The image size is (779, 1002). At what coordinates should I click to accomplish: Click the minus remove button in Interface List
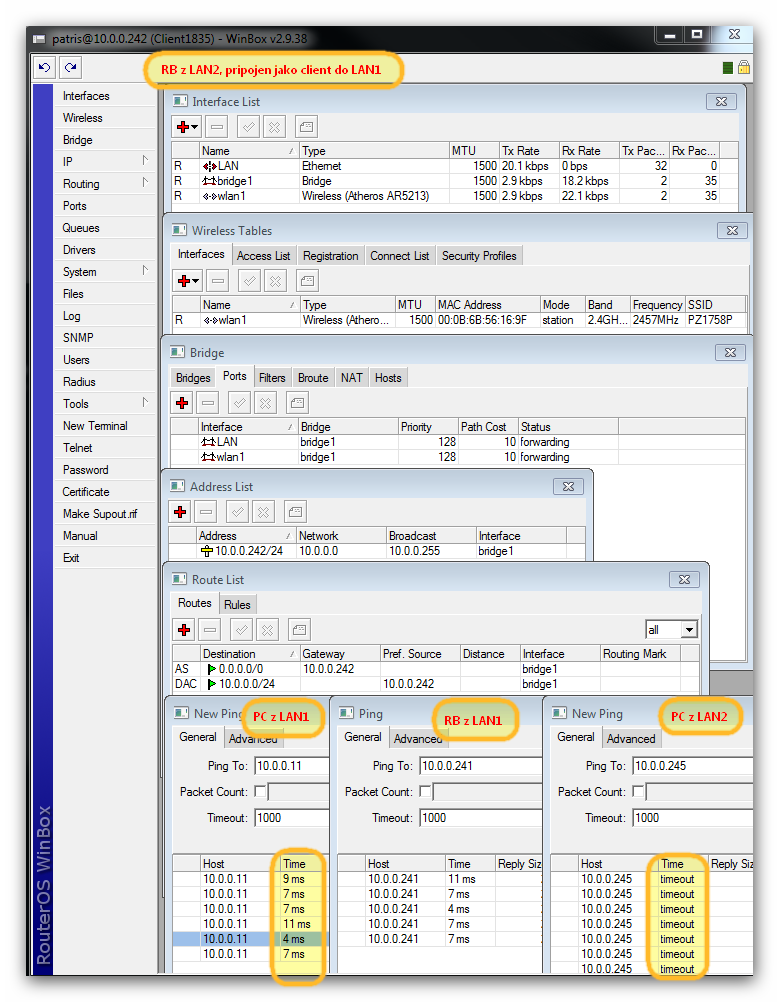click(x=217, y=127)
